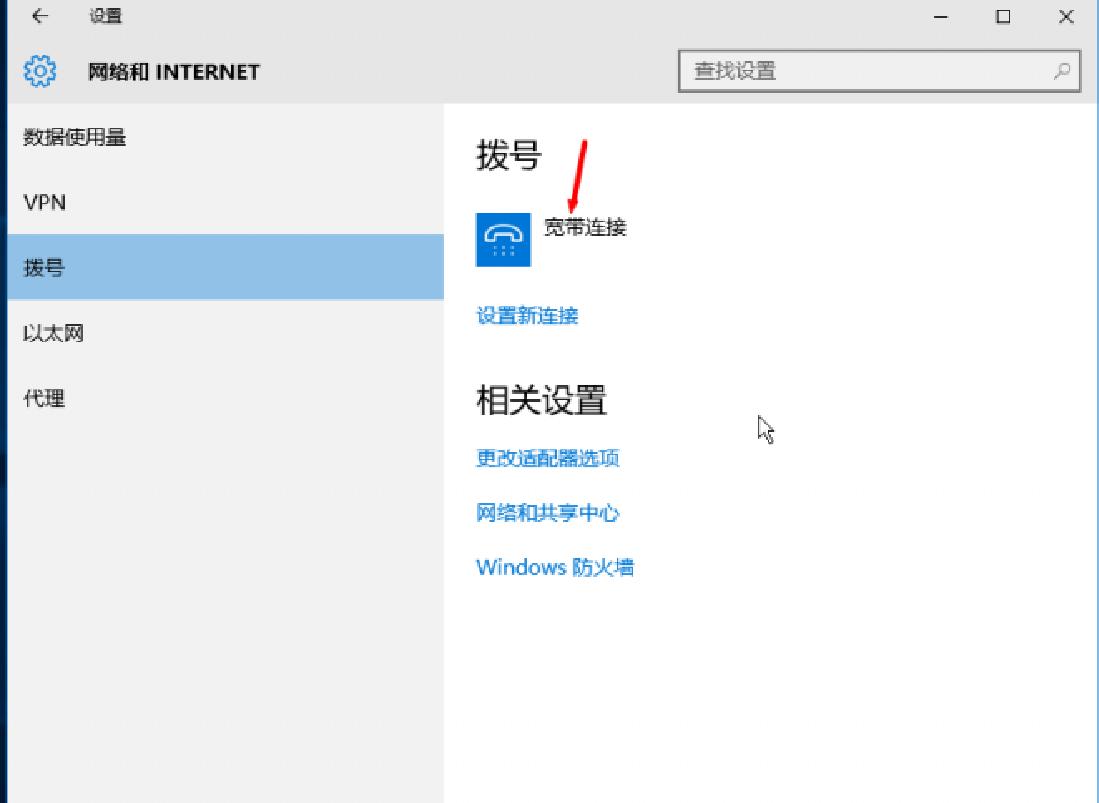
Task: Click the settings gear icon beside 网络和INTERNET
Action: pos(40,71)
